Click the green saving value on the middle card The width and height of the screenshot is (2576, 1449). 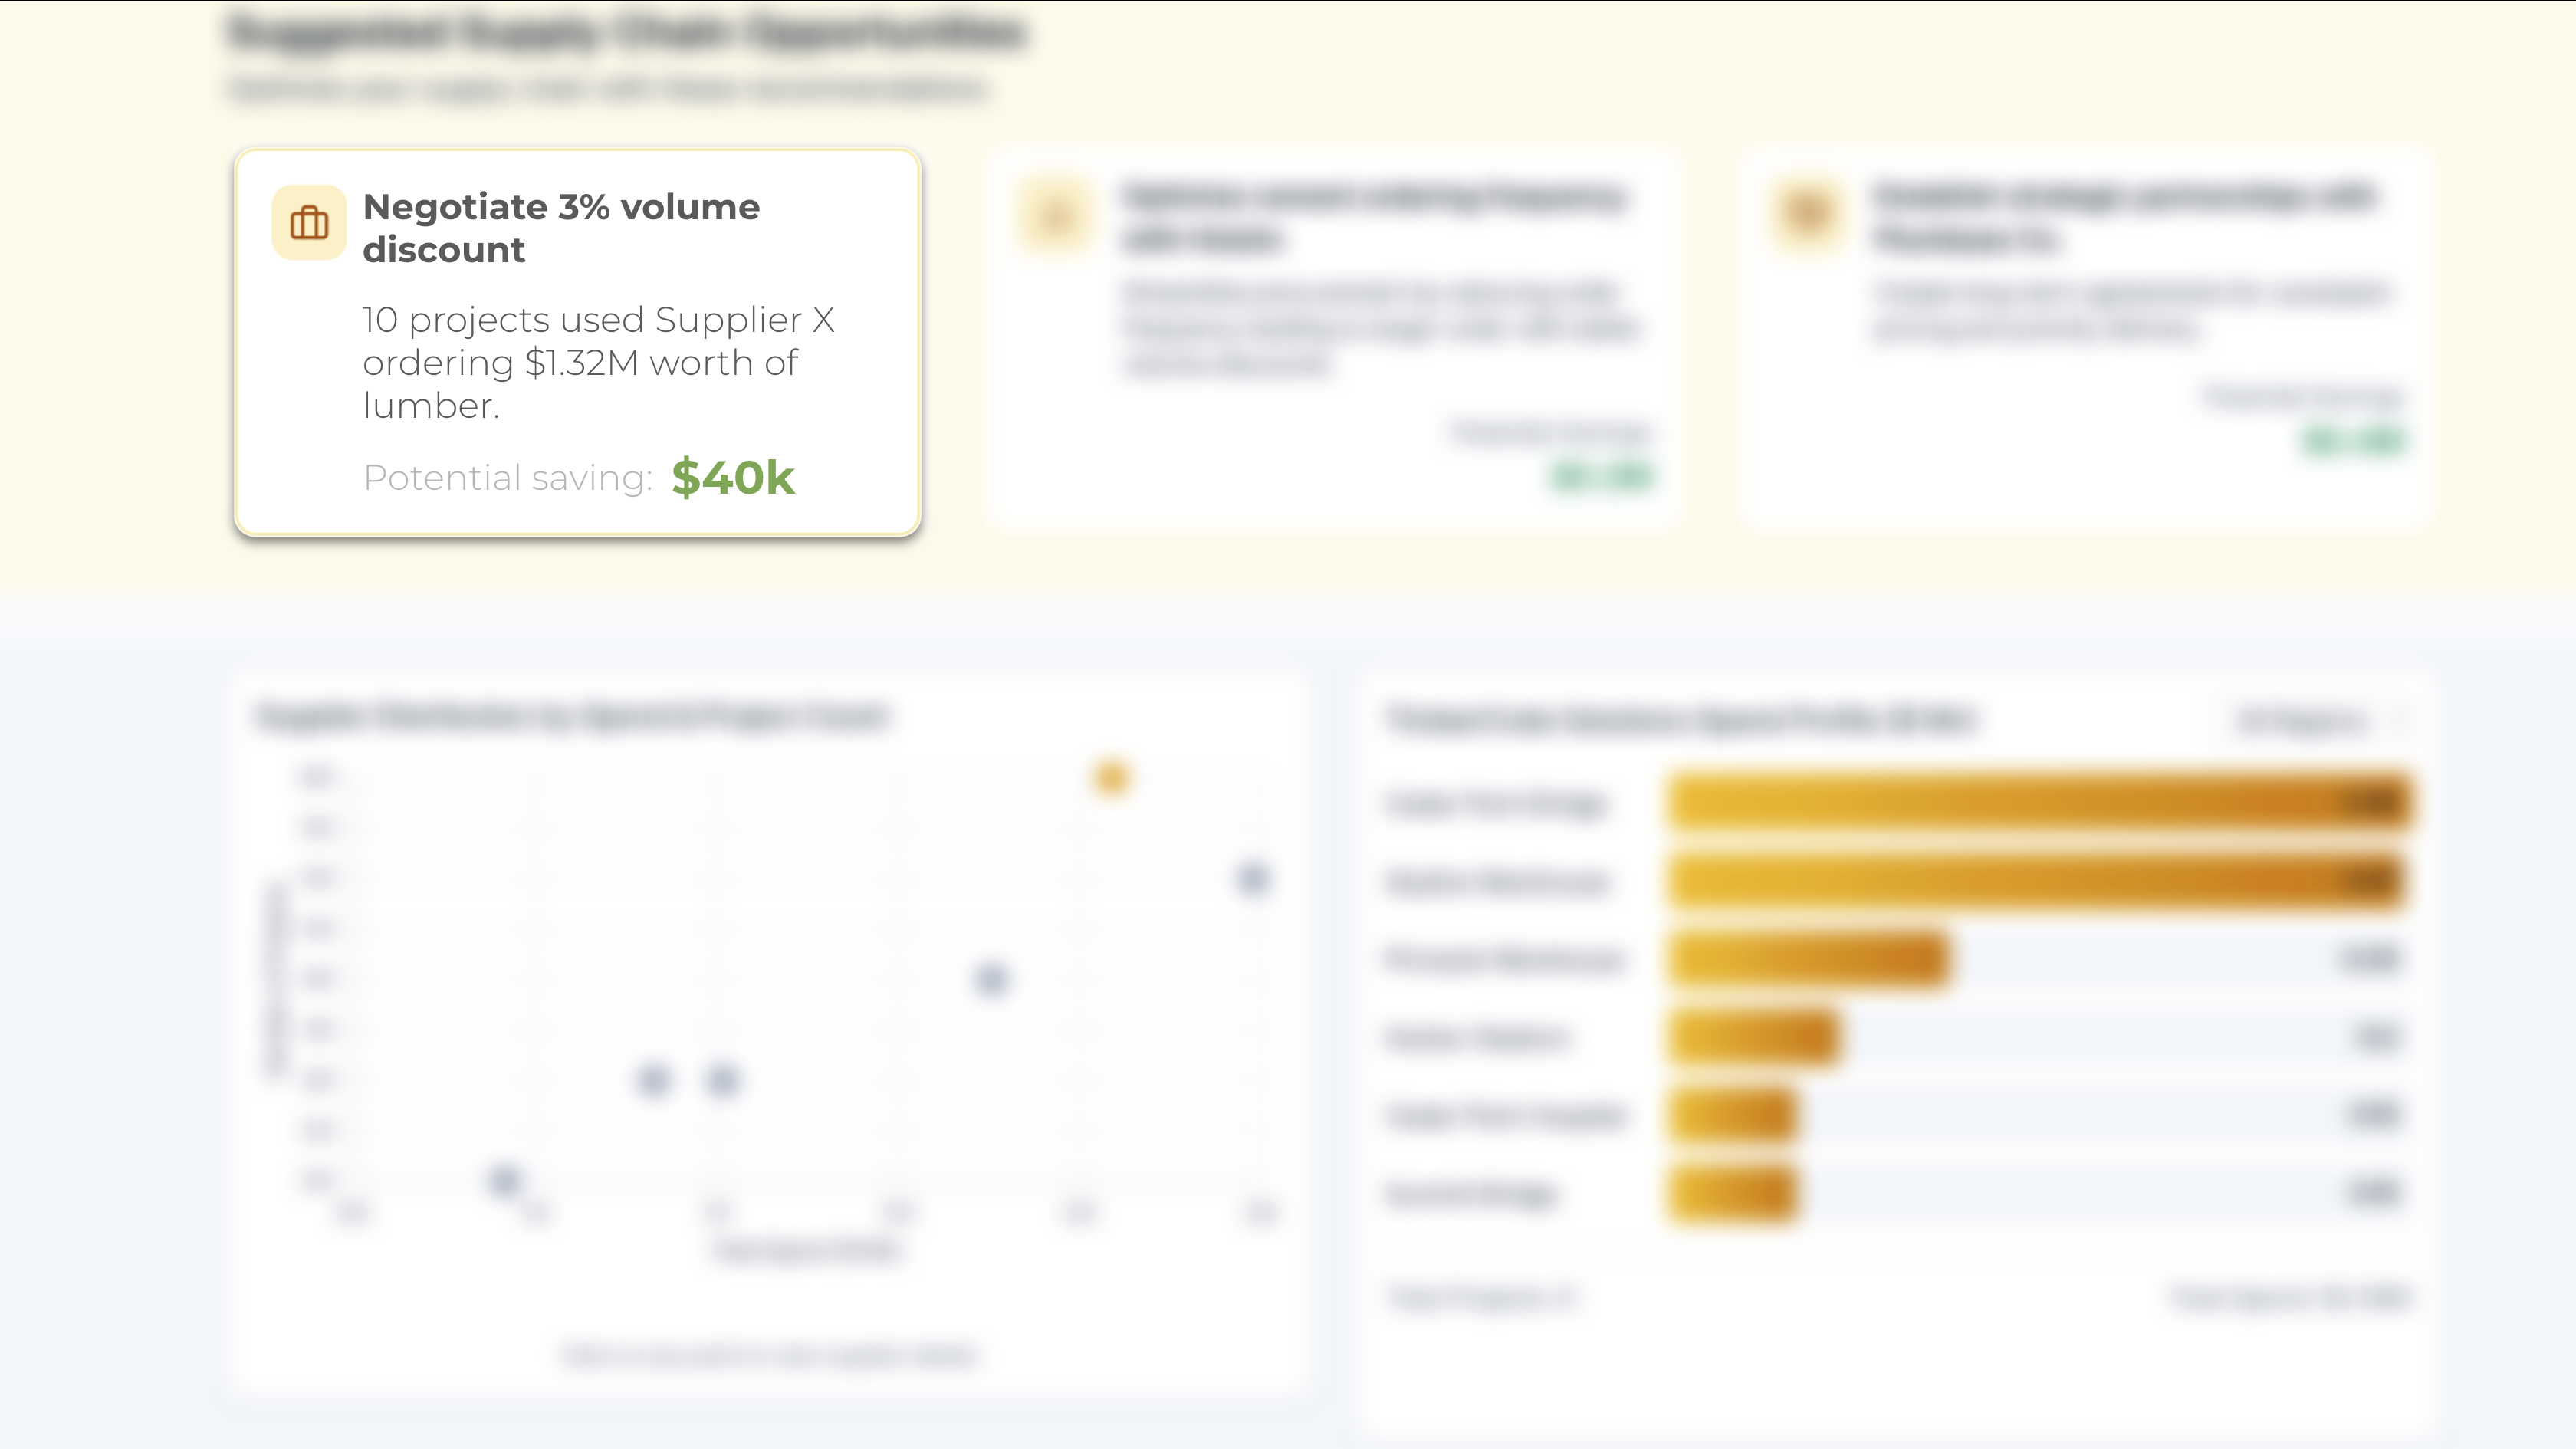(x=1602, y=477)
